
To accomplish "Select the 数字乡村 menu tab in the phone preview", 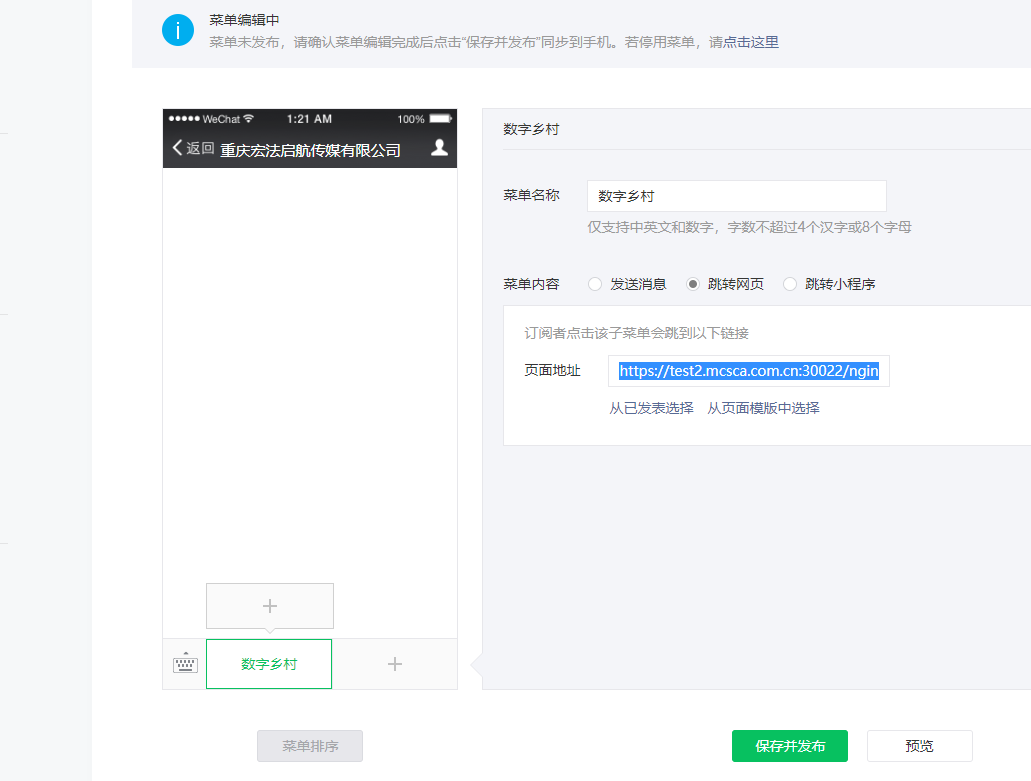I will 269,663.
